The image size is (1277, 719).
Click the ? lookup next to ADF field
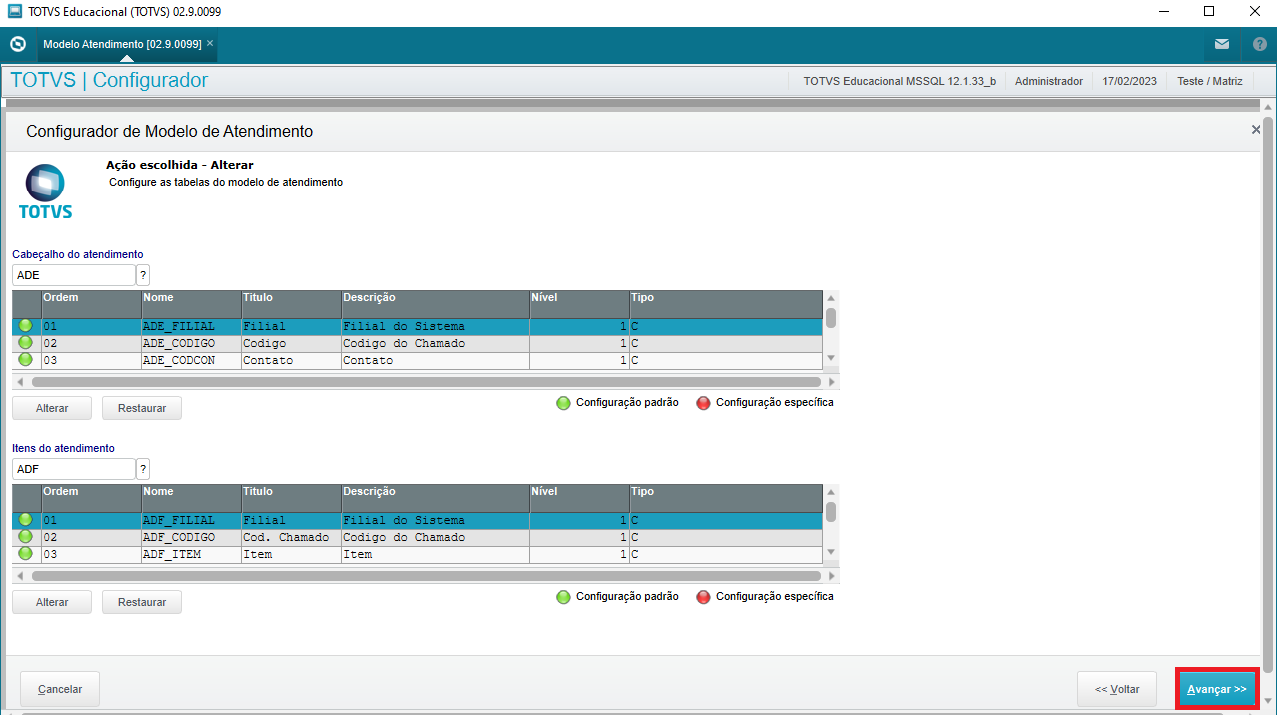143,469
